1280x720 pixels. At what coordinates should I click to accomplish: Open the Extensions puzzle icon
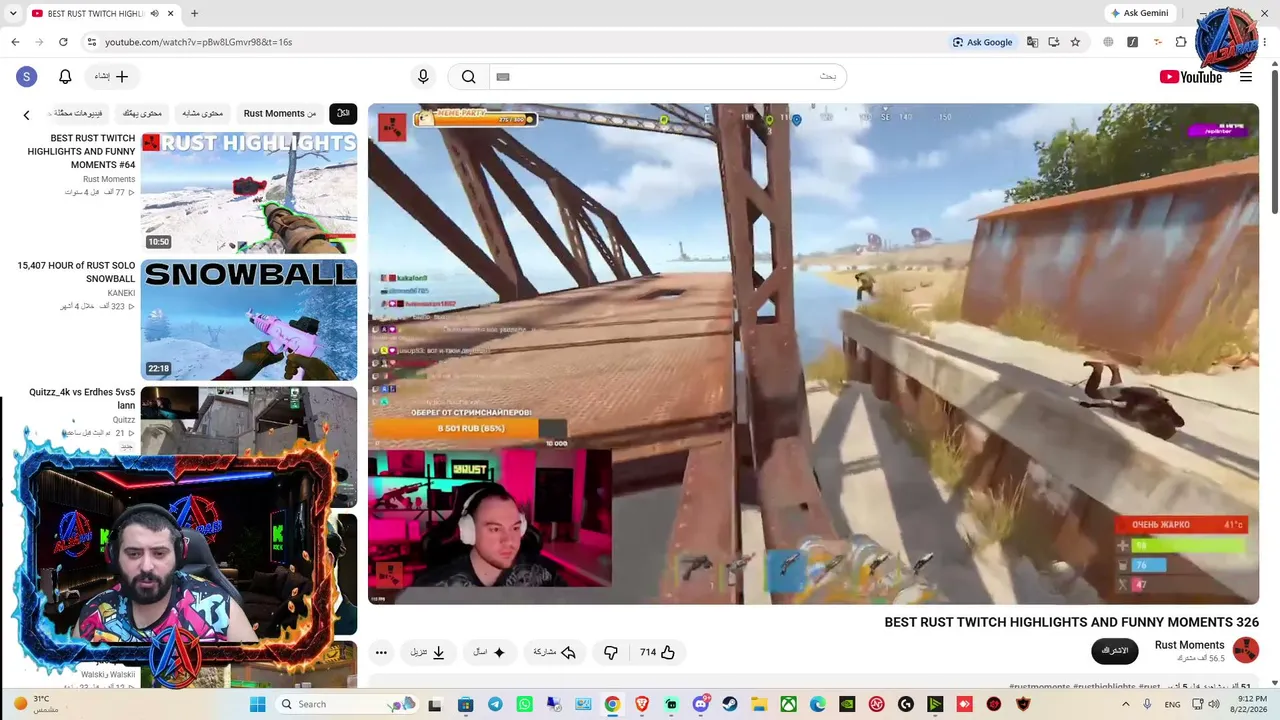(1181, 42)
